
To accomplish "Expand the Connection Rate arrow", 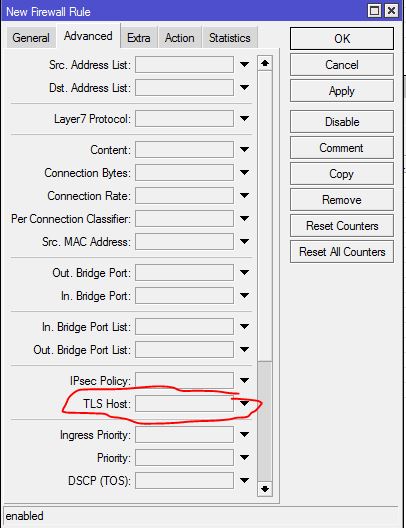I will click(x=244, y=195).
